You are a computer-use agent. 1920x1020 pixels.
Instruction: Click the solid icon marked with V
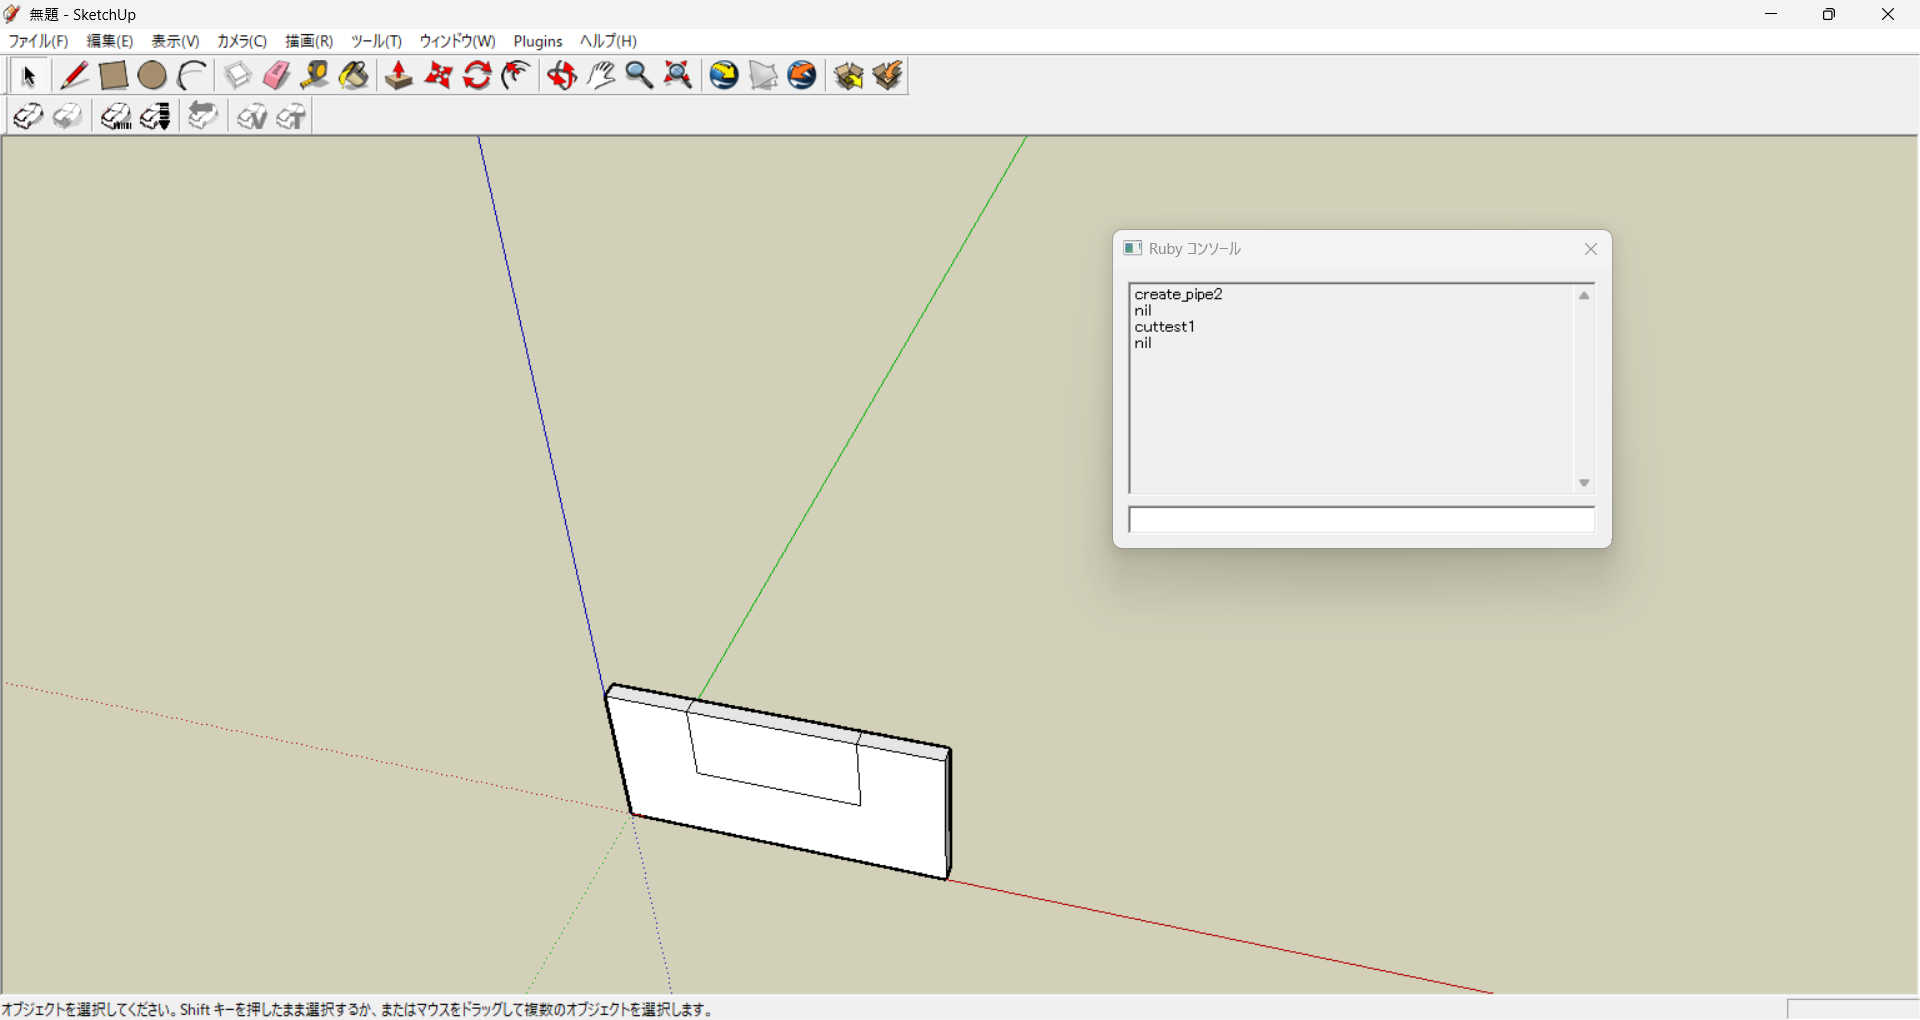(x=251, y=117)
